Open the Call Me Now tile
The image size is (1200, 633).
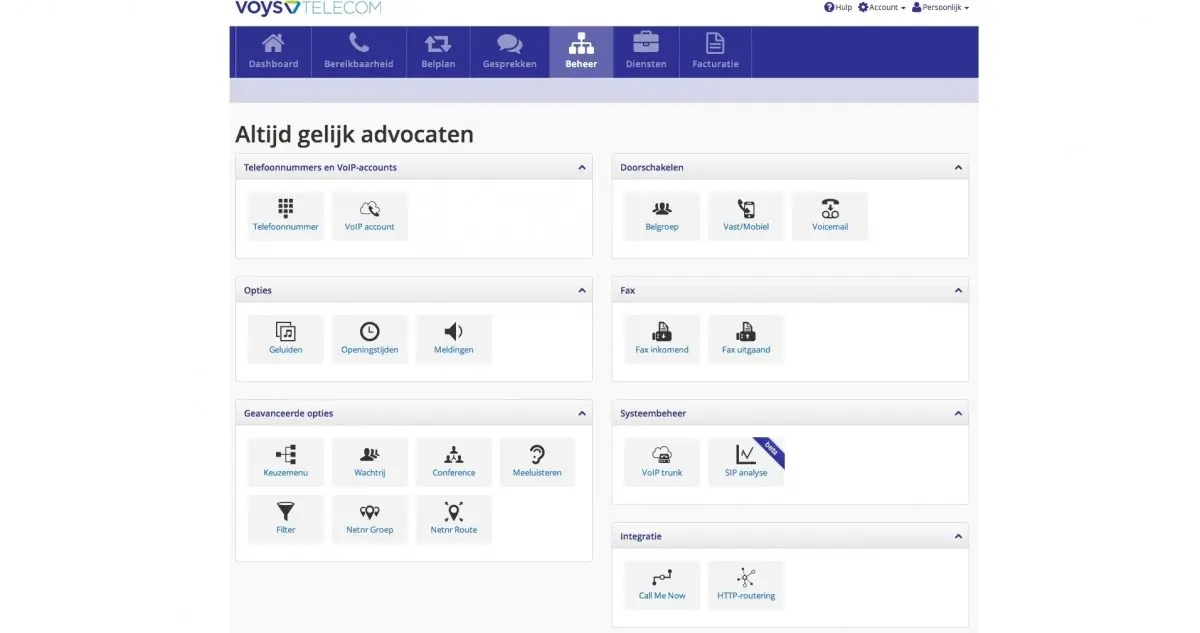(662, 585)
